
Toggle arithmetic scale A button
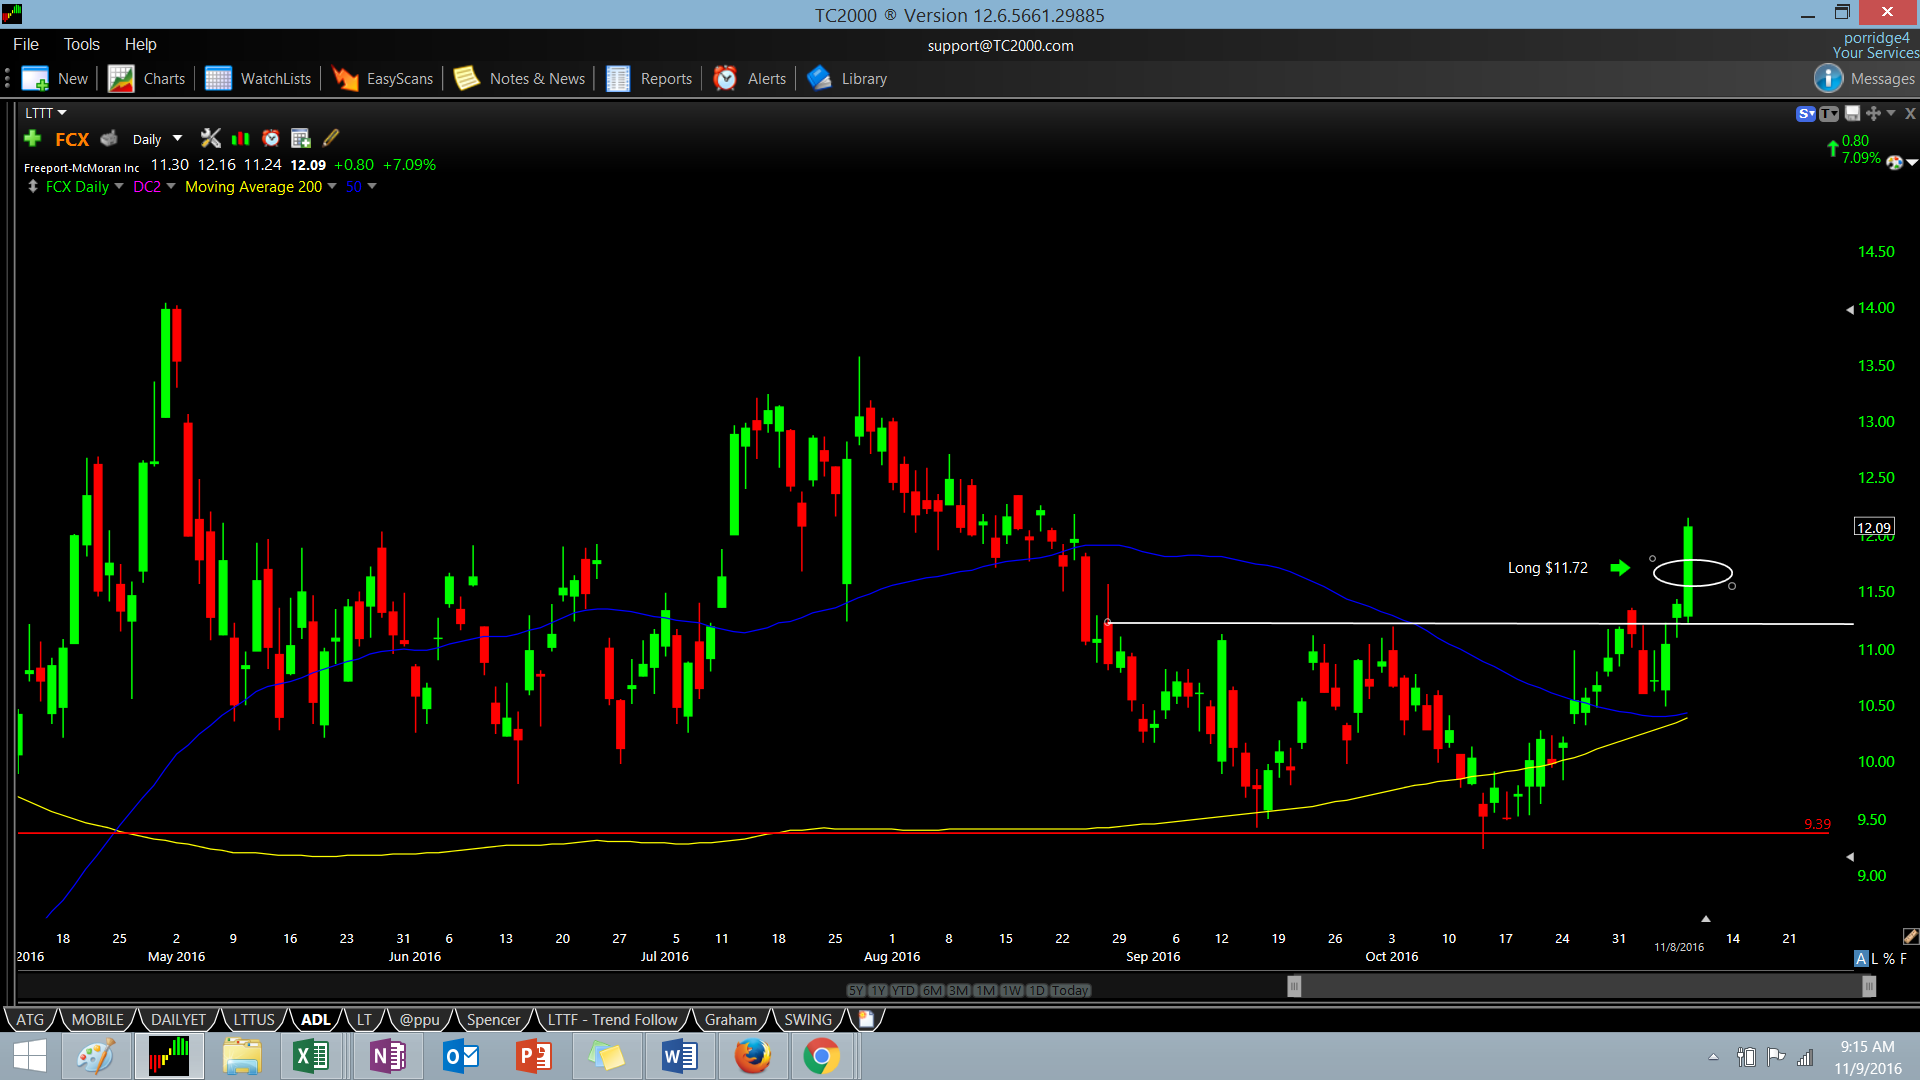pos(1861,959)
